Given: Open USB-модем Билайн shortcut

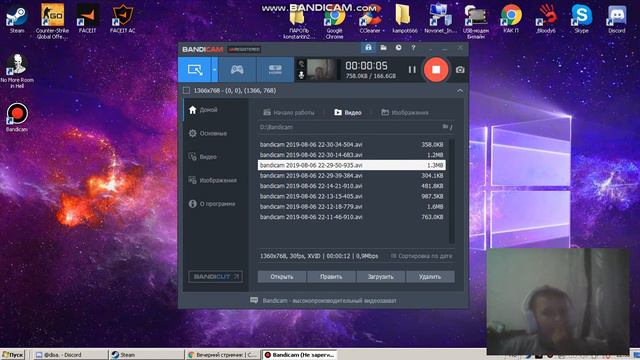Looking at the screenshot, I should click(x=476, y=22).
